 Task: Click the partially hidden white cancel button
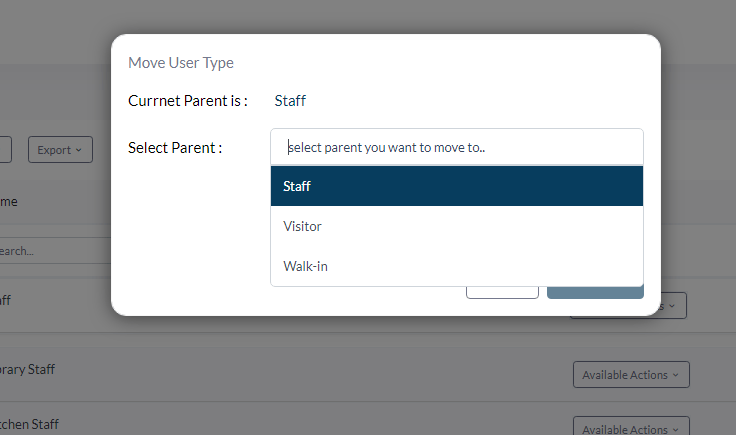pyautogui.click(x=502, y=292)
